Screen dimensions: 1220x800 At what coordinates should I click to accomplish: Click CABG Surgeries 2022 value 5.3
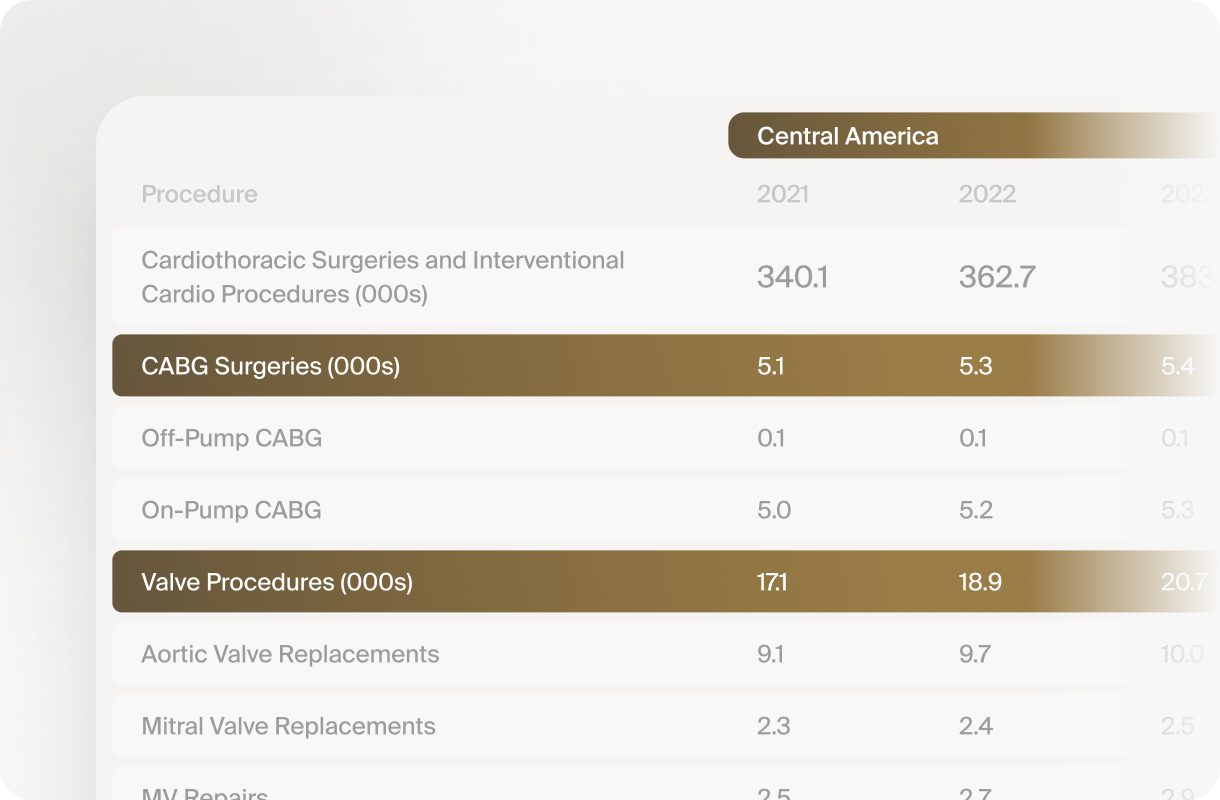(975, 366)
